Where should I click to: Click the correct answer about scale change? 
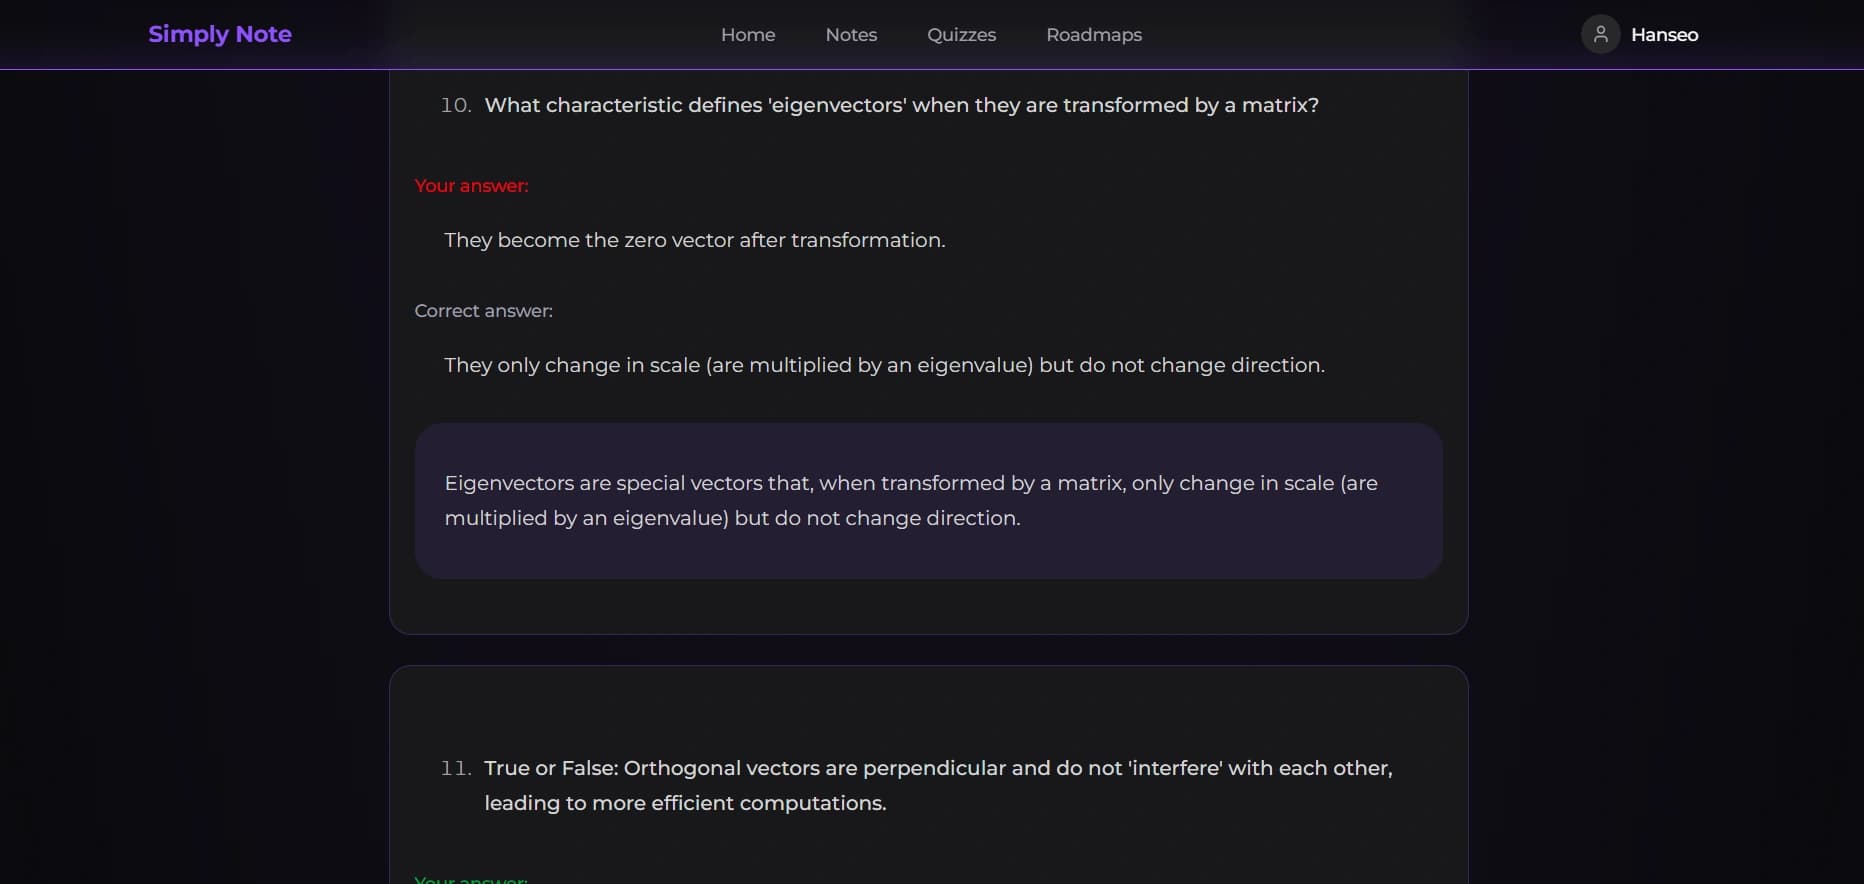884,365
